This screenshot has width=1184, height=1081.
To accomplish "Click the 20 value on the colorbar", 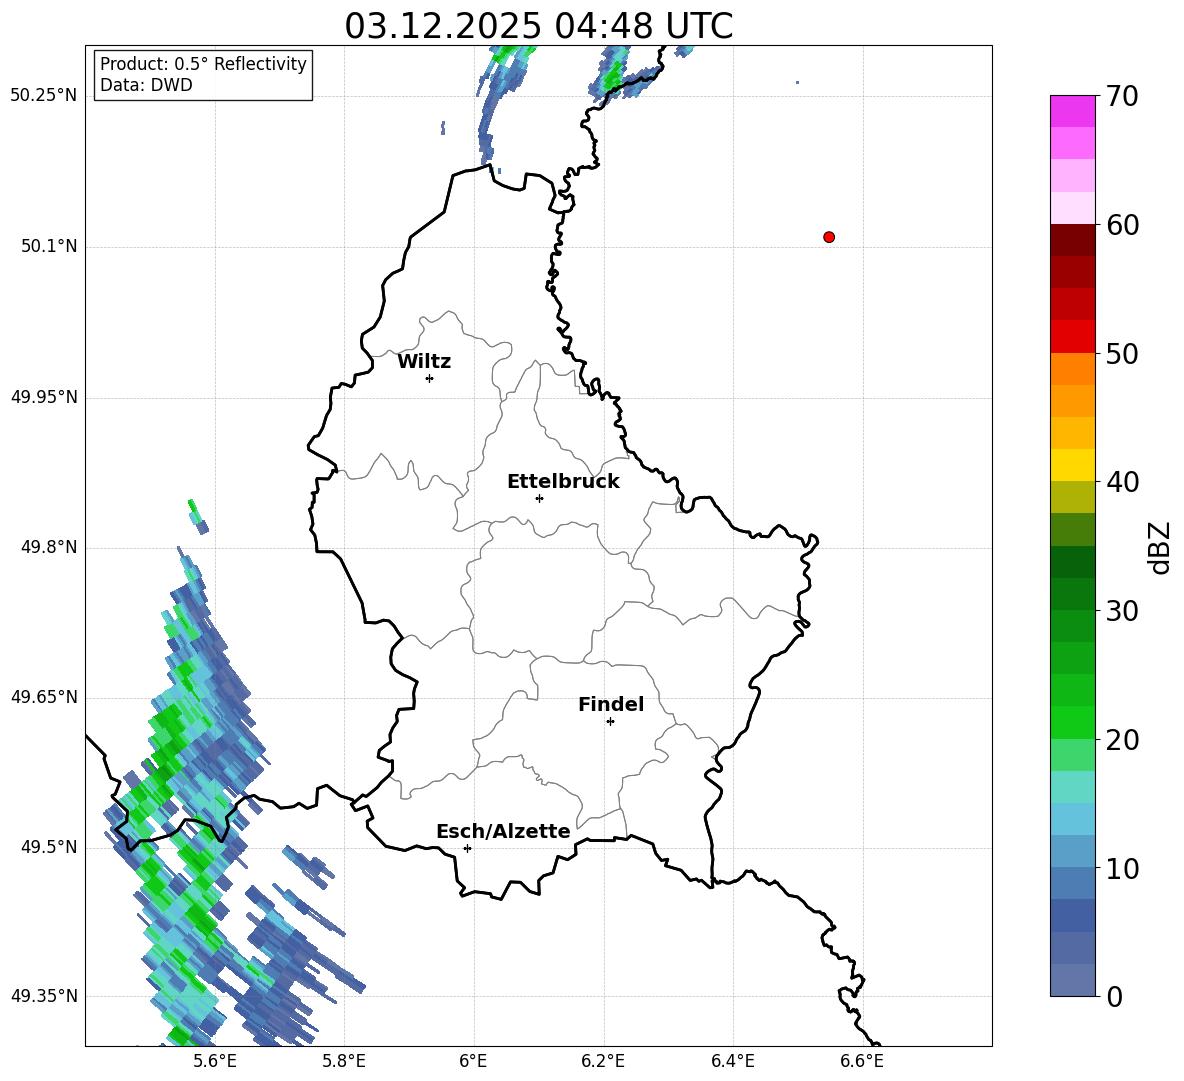I will pos(1122,740).
